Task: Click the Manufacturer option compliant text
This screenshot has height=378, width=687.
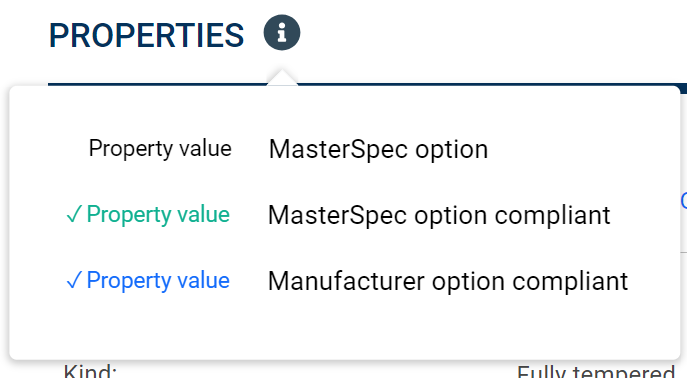Action: tap(448, 281)
